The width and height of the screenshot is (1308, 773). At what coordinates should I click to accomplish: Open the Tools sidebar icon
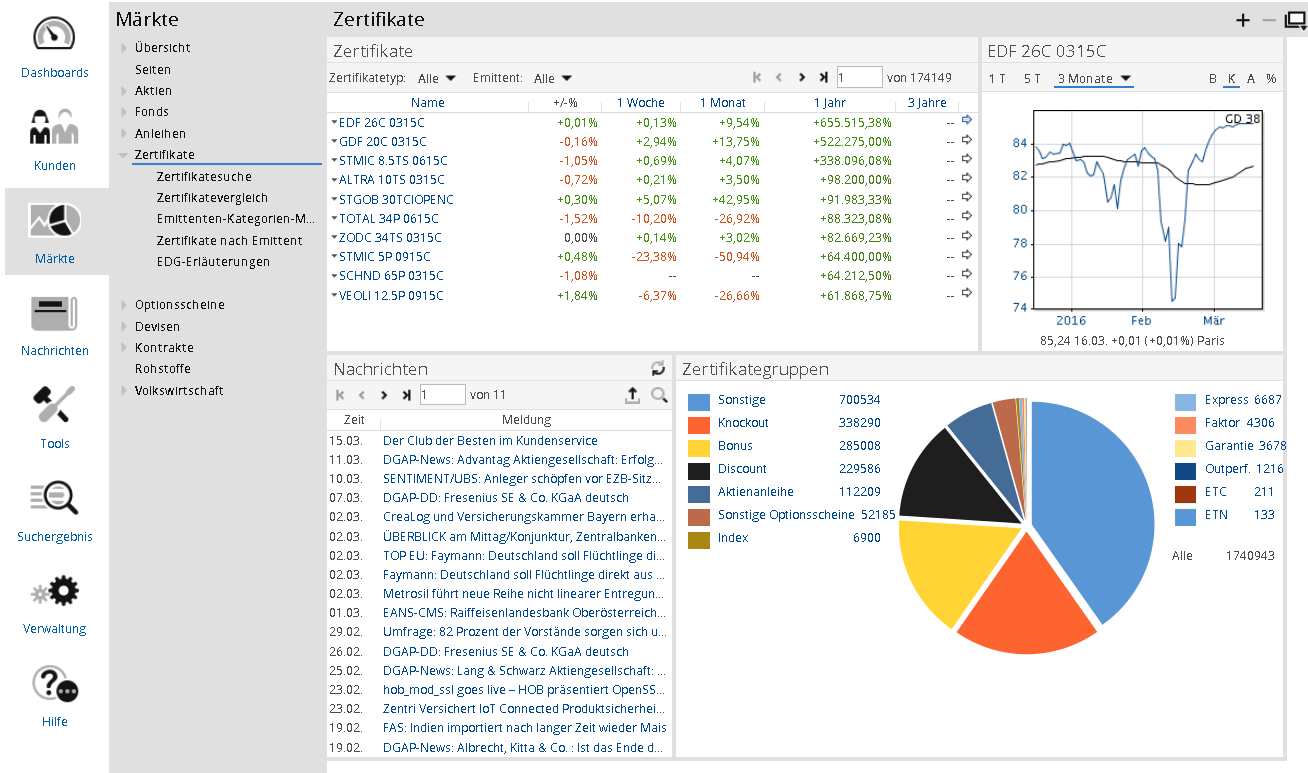coord(54,407)
